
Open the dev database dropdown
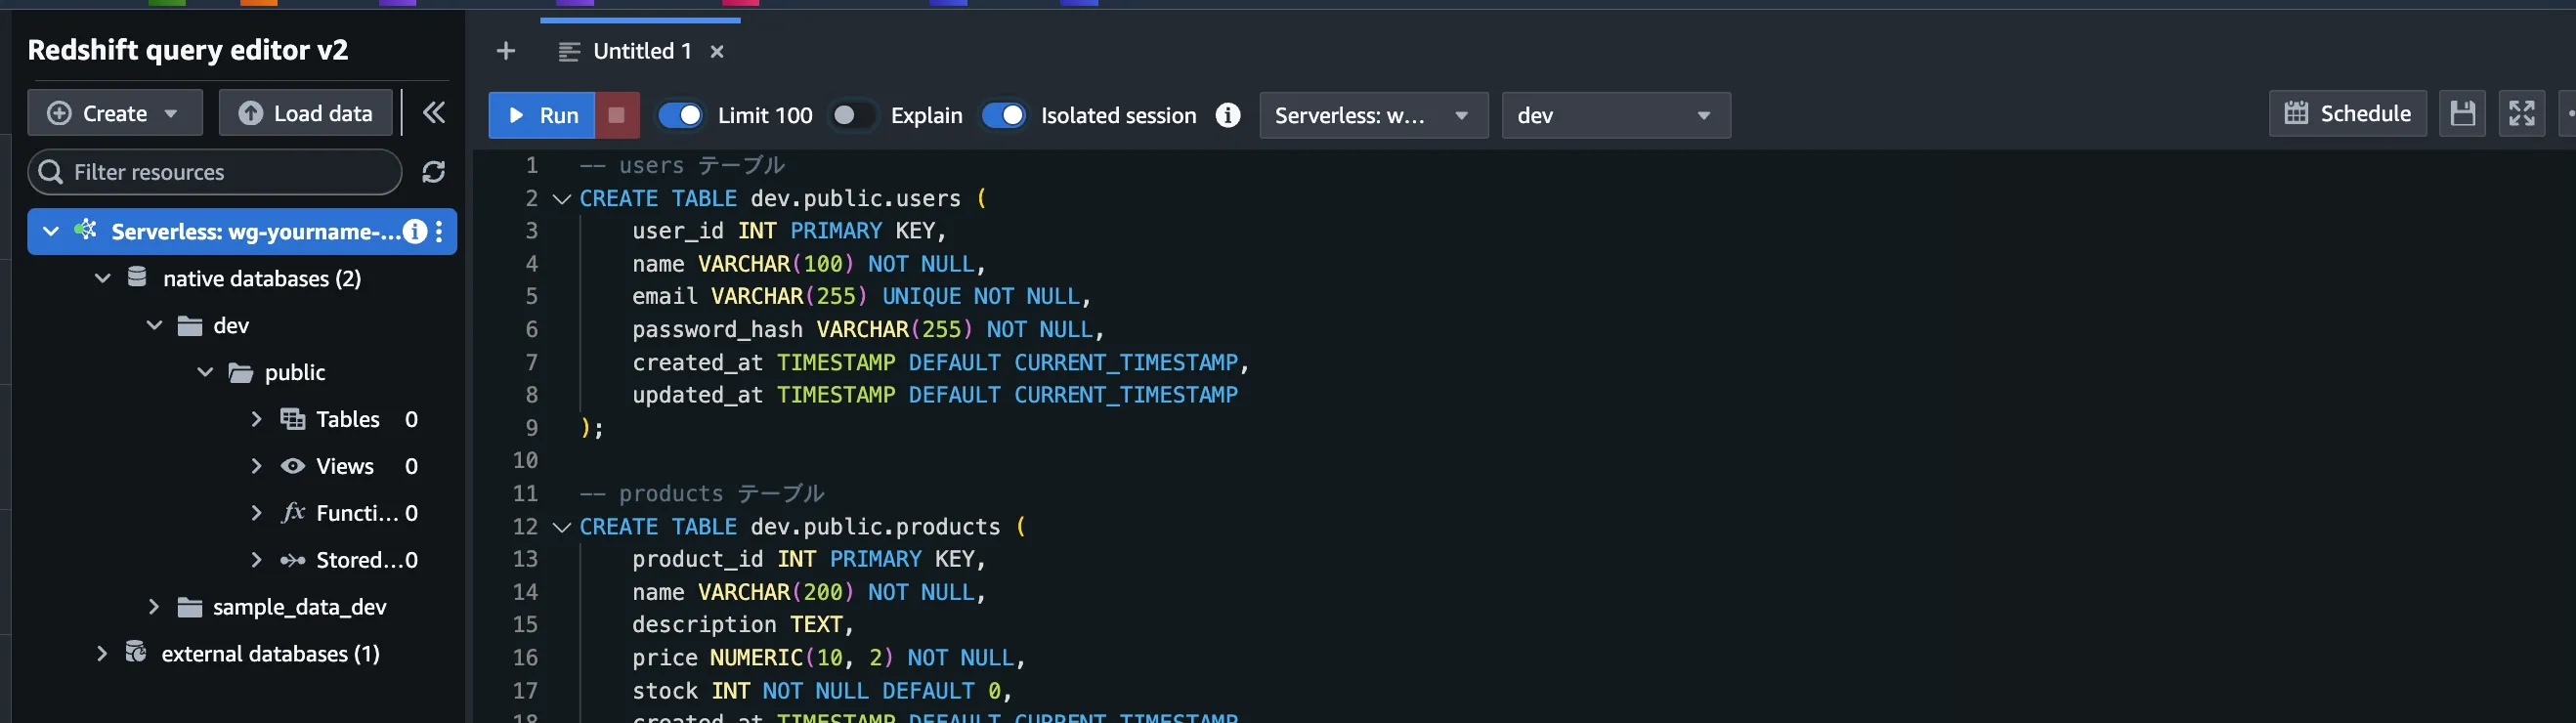pos(1614,115)
